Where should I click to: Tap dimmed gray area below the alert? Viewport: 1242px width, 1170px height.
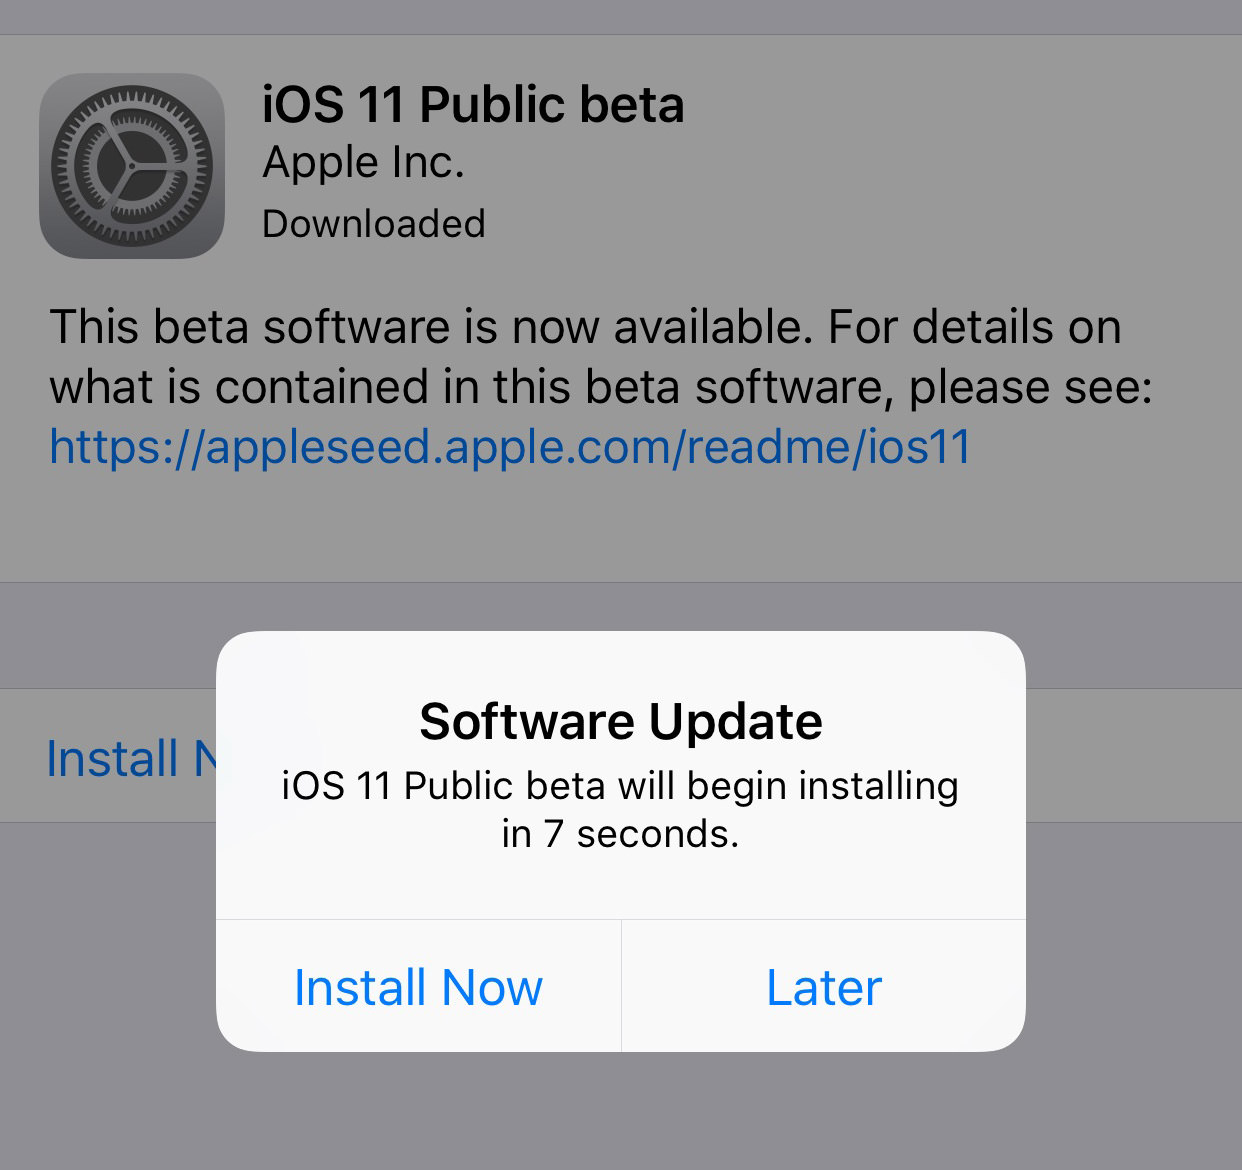621,1110
